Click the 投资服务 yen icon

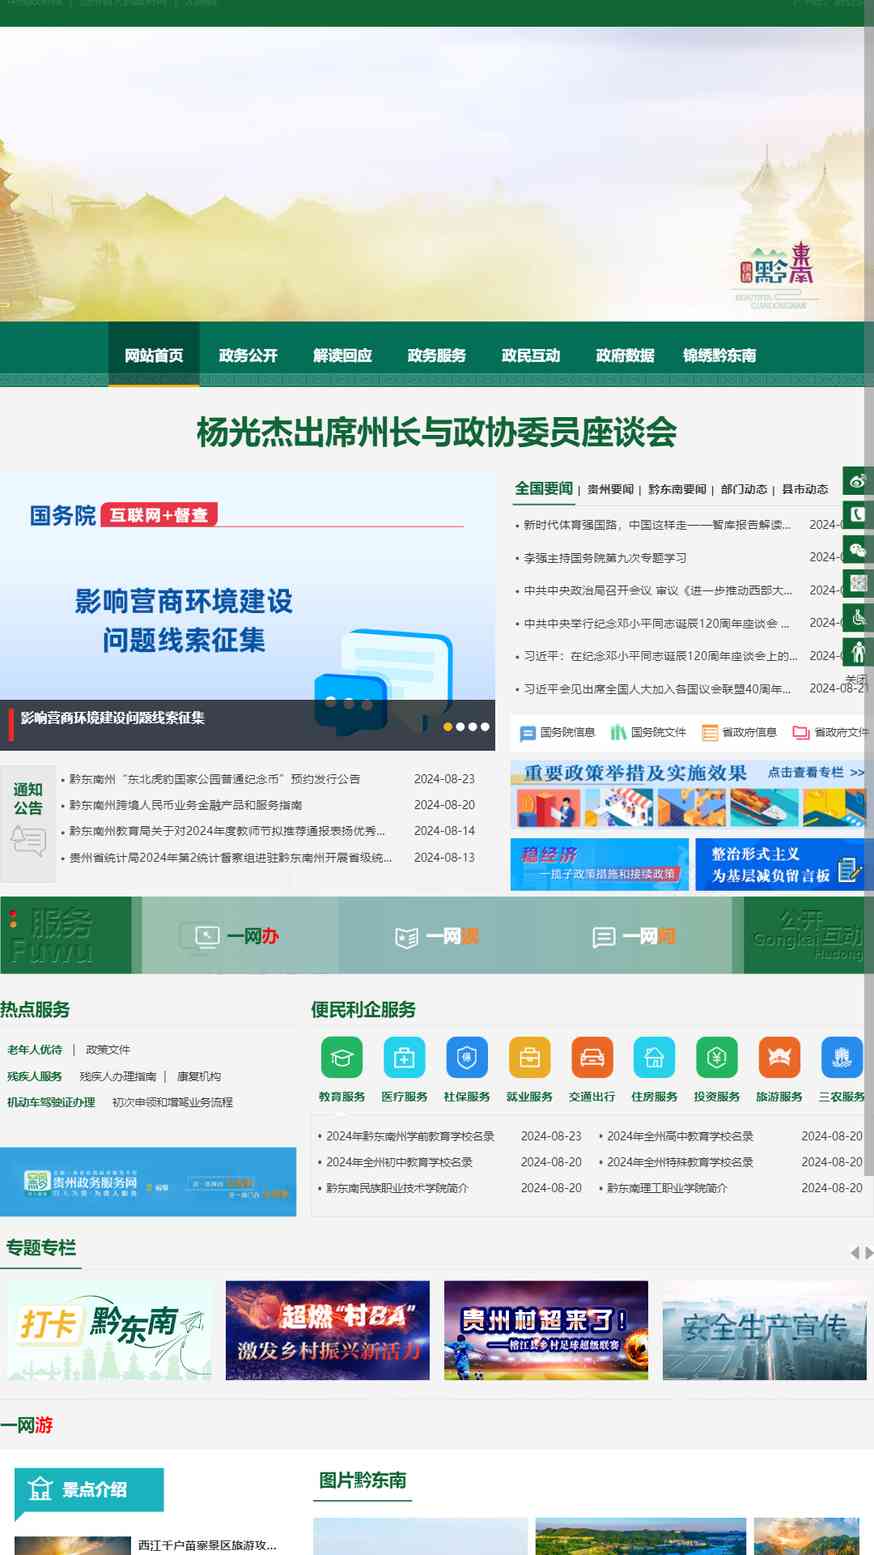pos(717,1057)
